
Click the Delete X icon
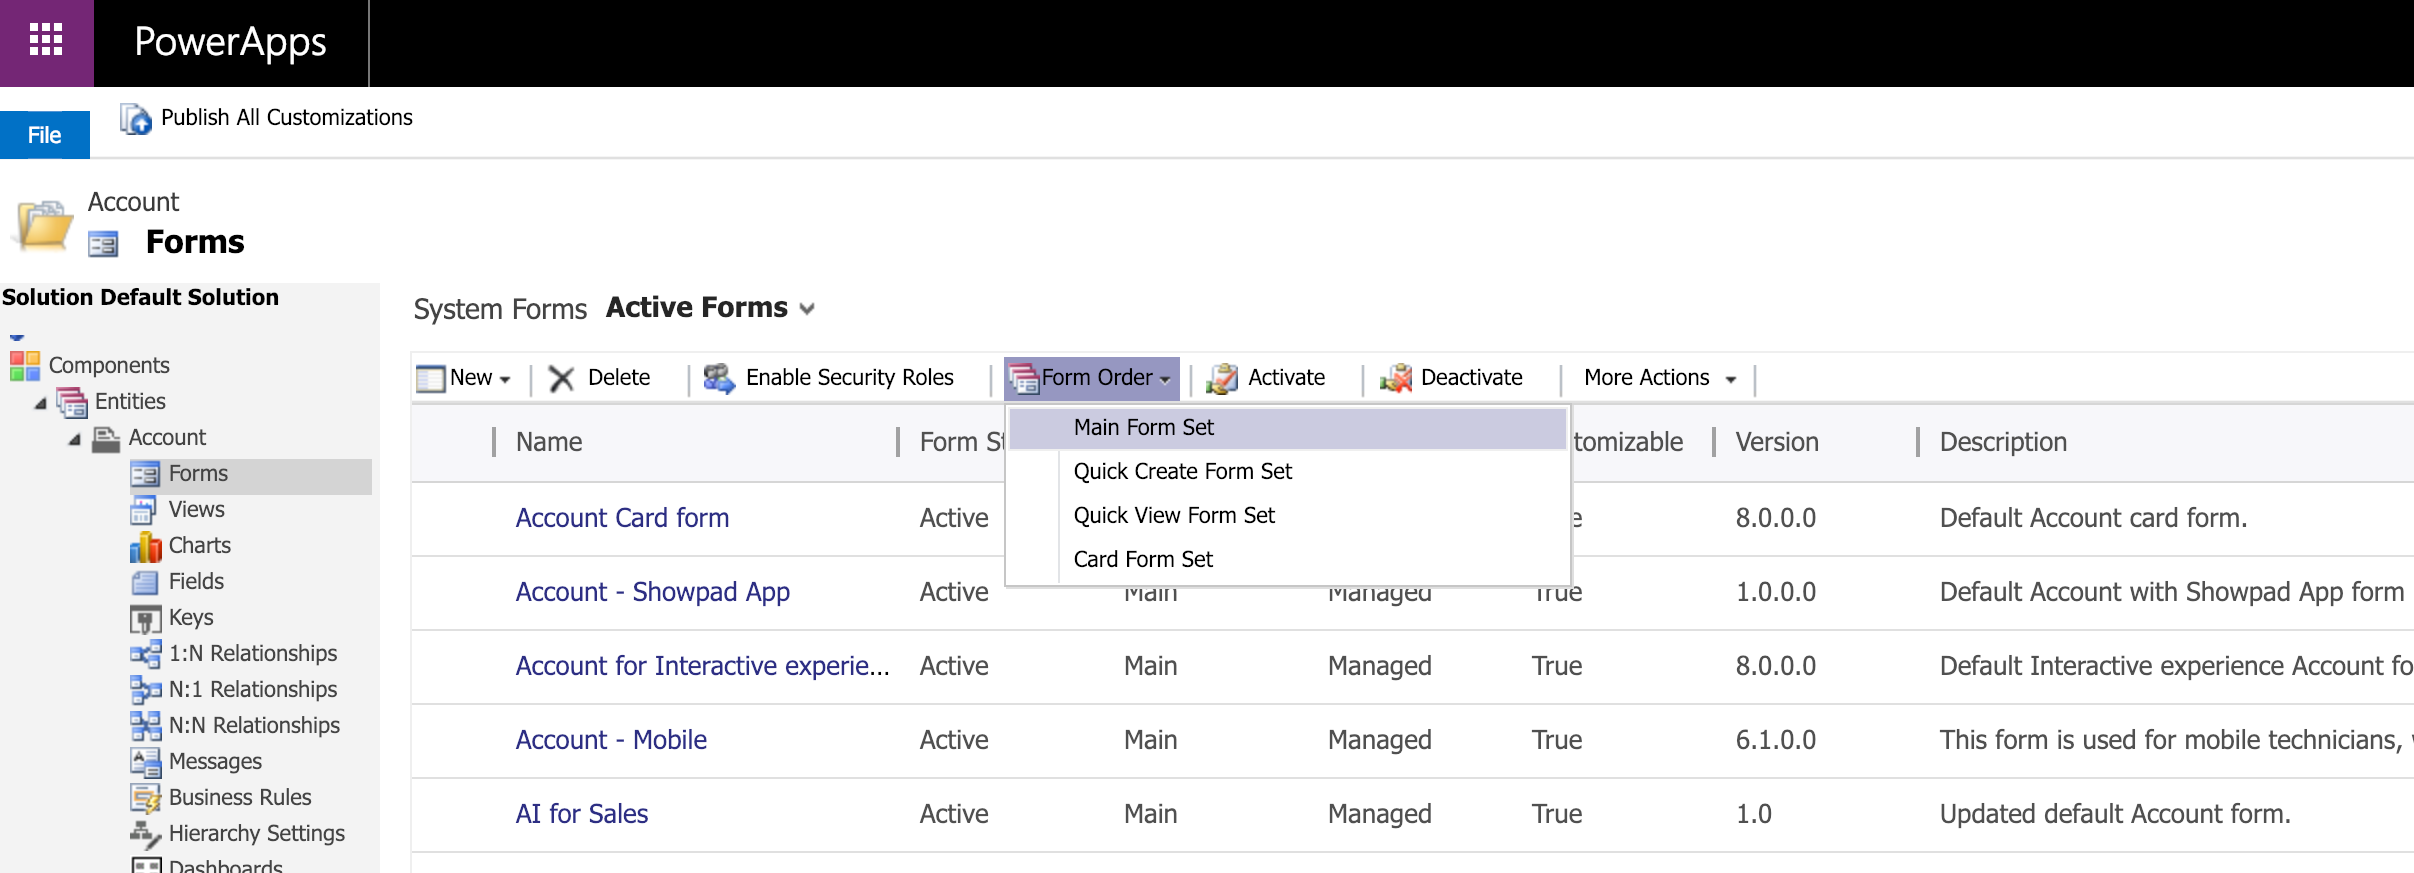(x=562, y=379)
